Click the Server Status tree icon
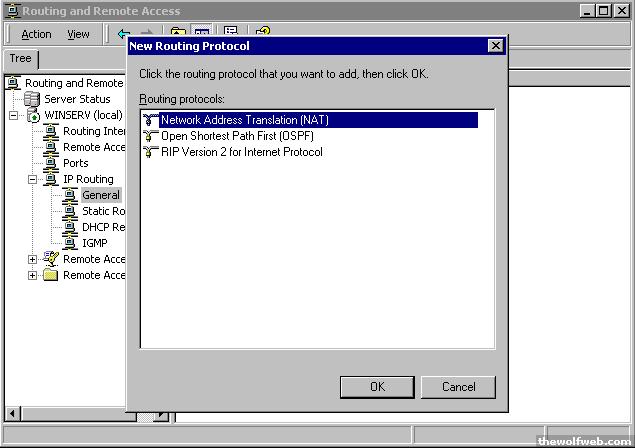This screenshot has width=635, height=448. click(32, 99)
